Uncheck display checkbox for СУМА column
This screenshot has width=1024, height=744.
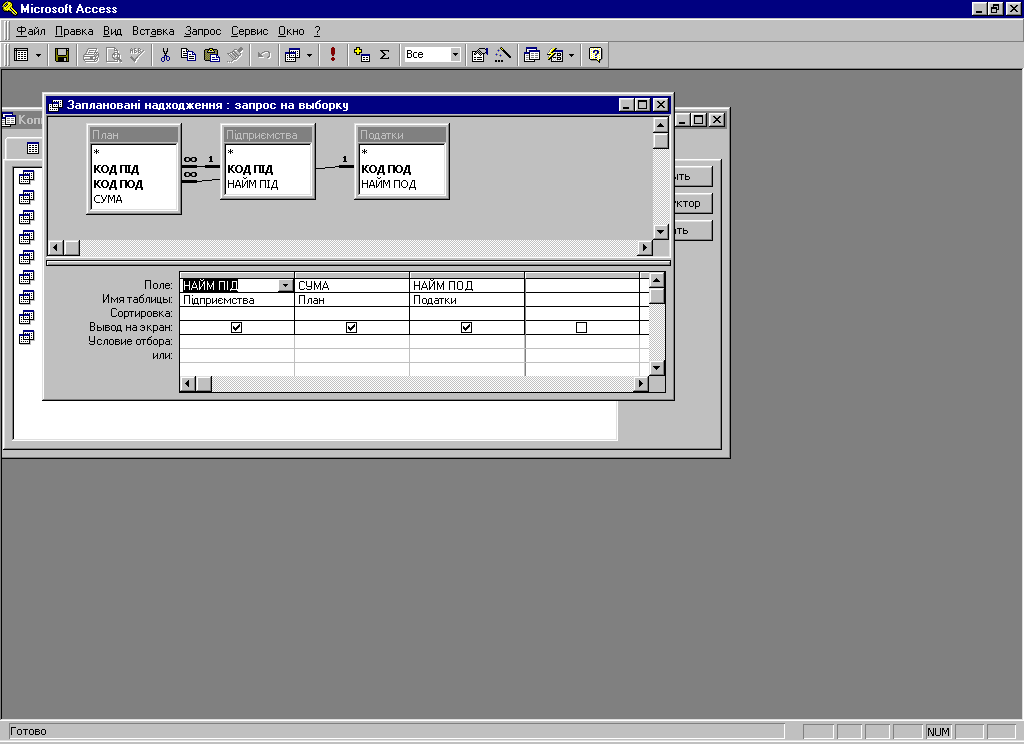point(351,327)
